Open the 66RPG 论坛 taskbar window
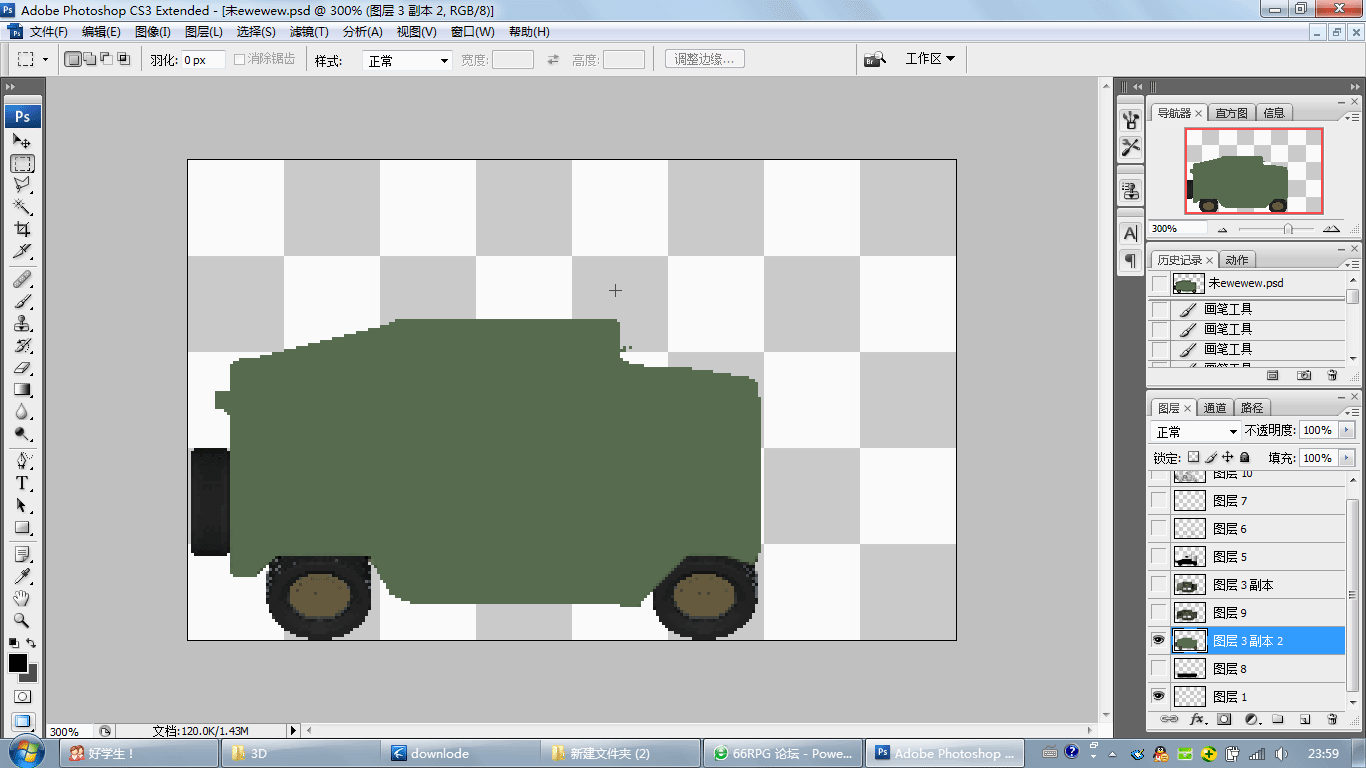Screen dimensions: 1366x768 tap(781, 753)
